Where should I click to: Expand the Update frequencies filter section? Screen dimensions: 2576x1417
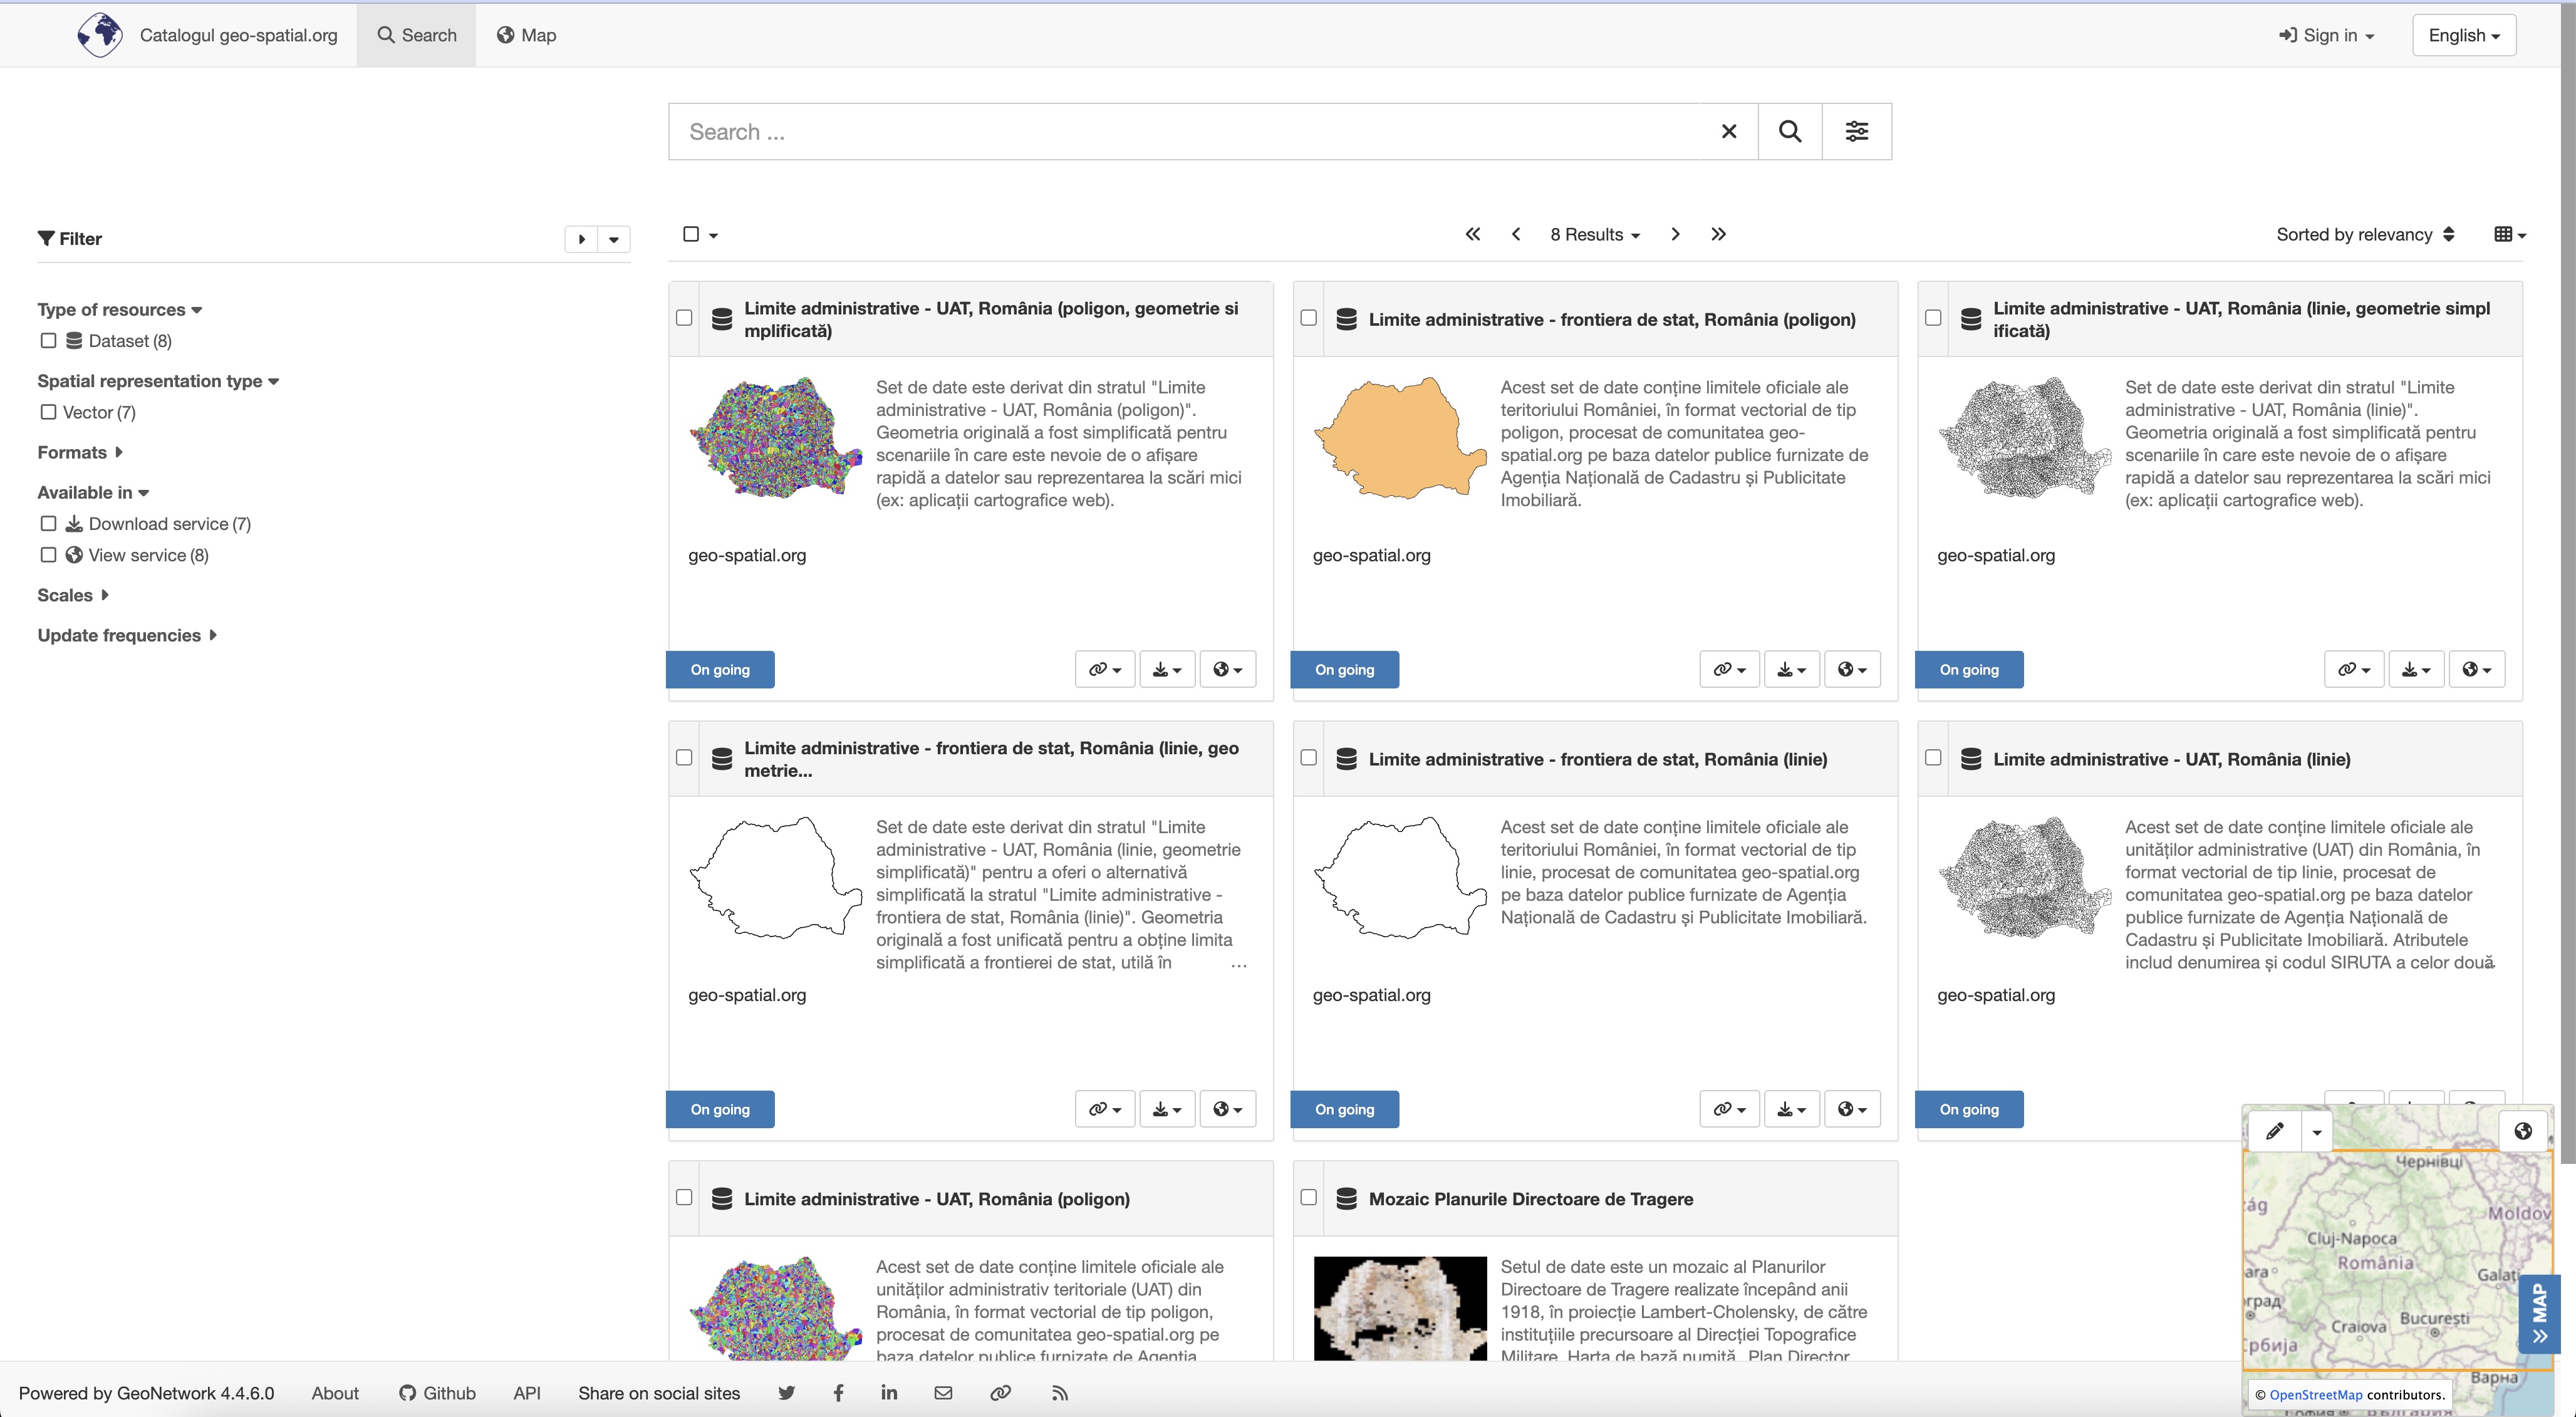click(x=127, y=635)
